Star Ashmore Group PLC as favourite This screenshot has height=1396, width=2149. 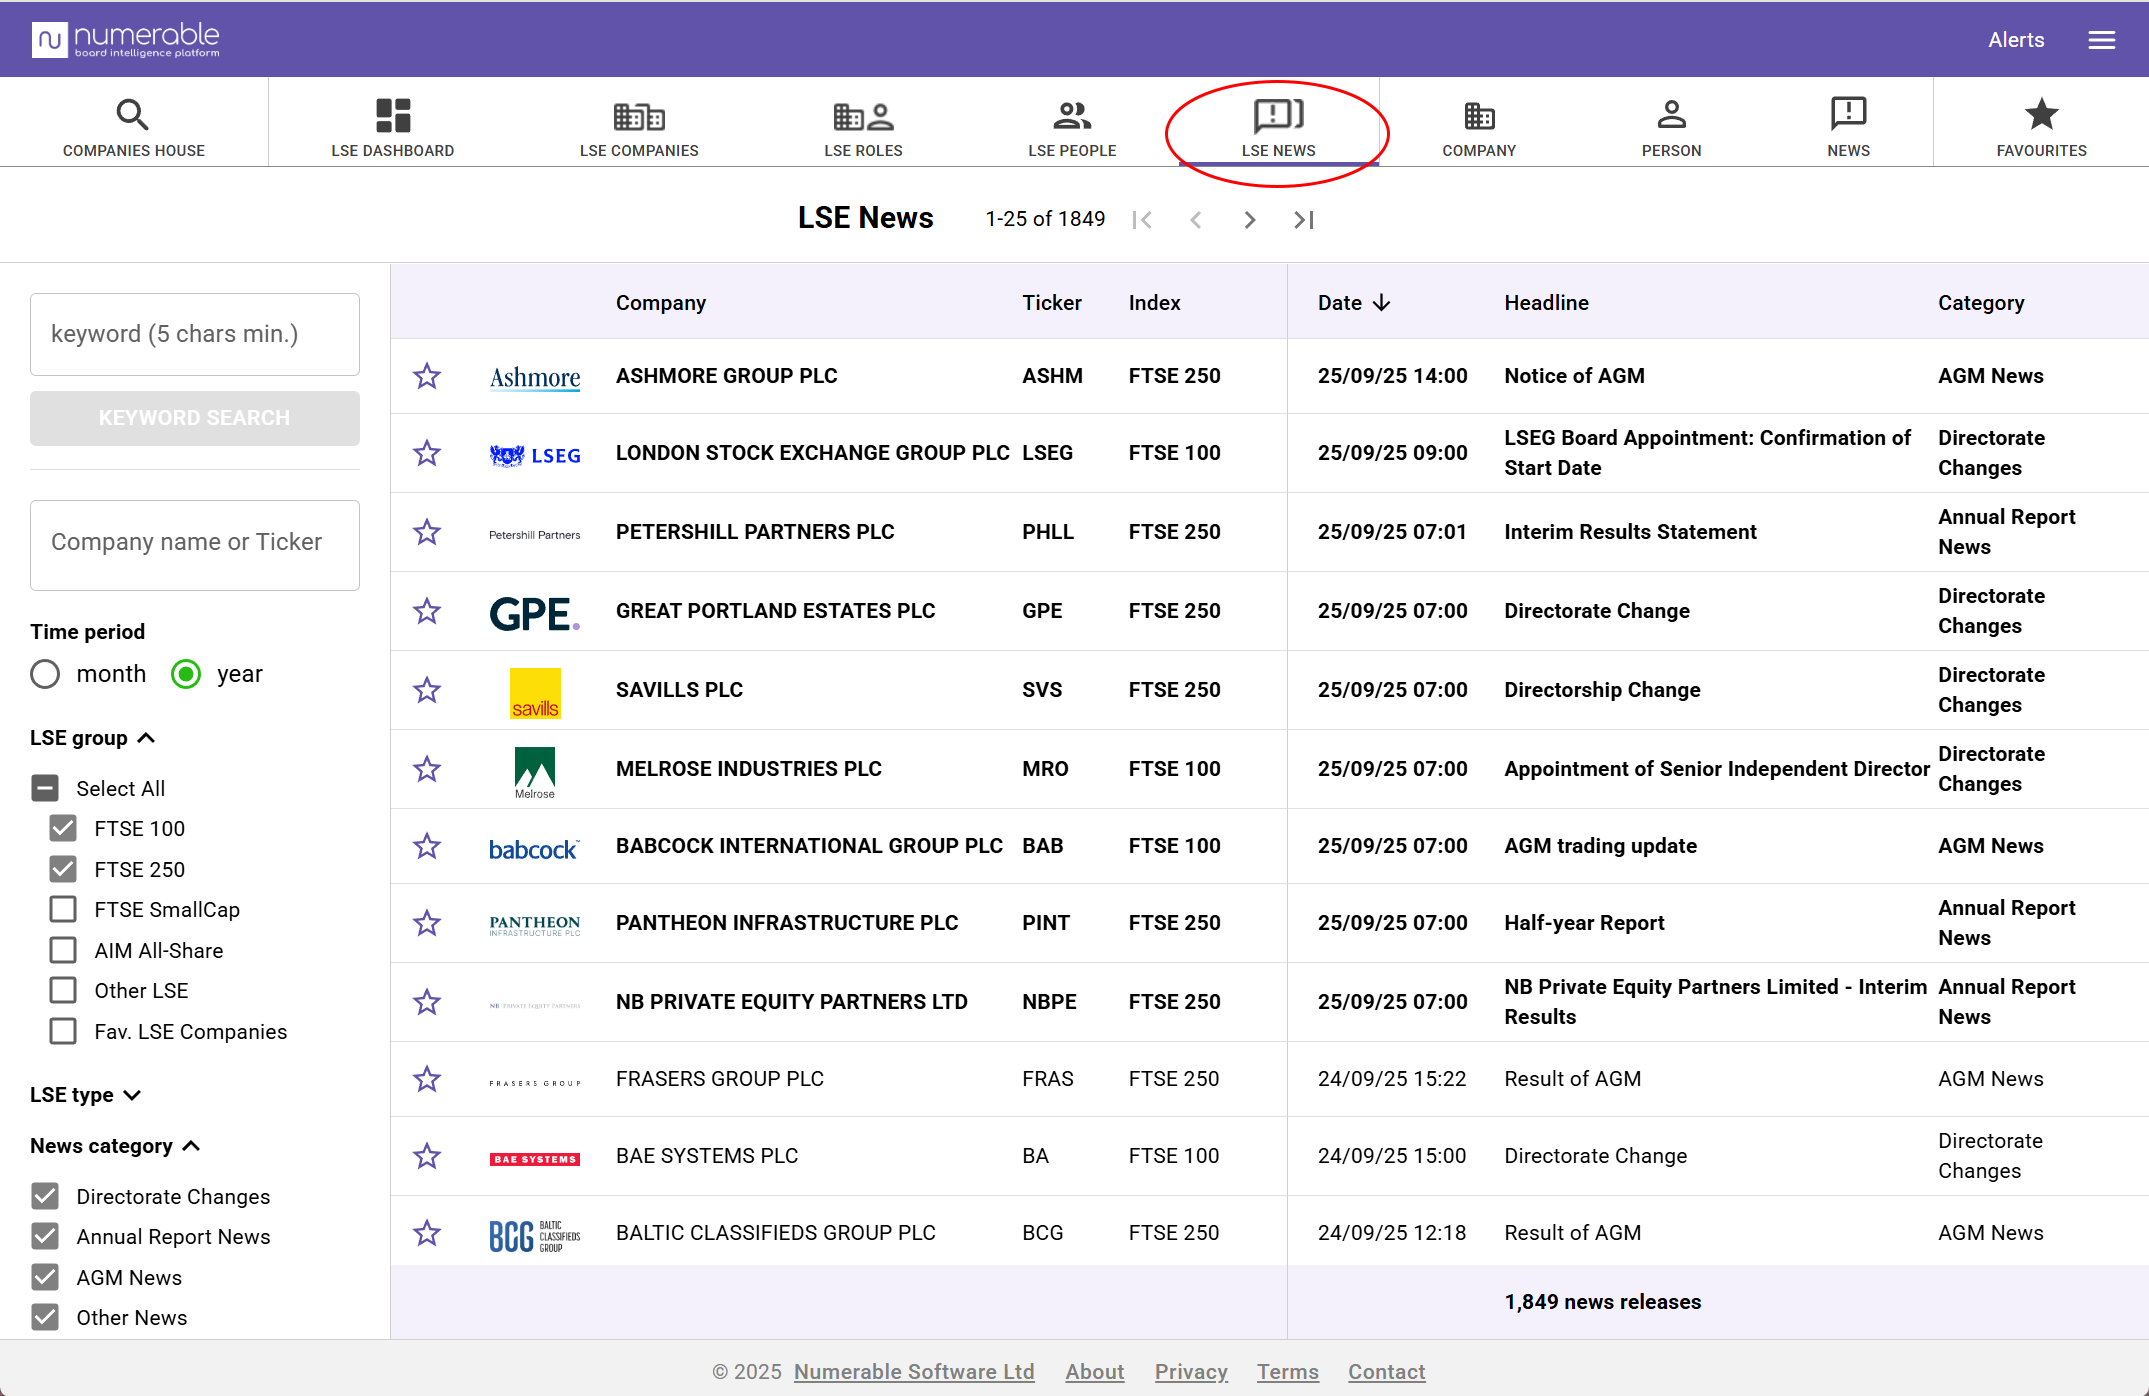427,376
